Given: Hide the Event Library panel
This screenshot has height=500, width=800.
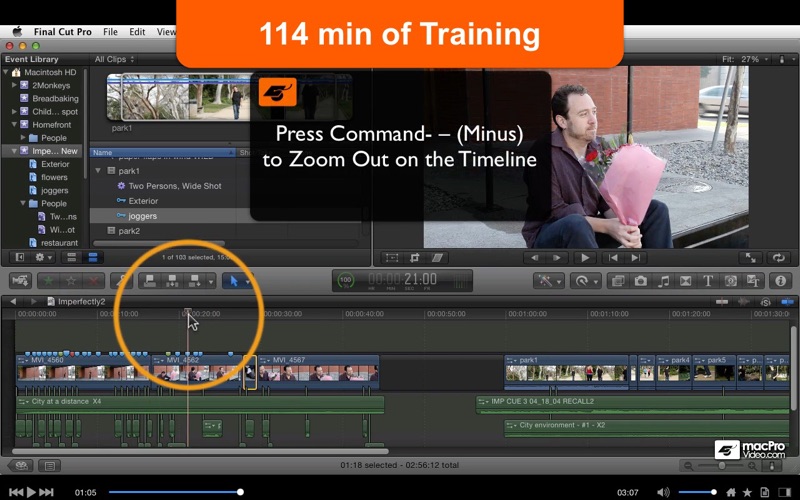Looking at the screenshot, I should (20, 257).
